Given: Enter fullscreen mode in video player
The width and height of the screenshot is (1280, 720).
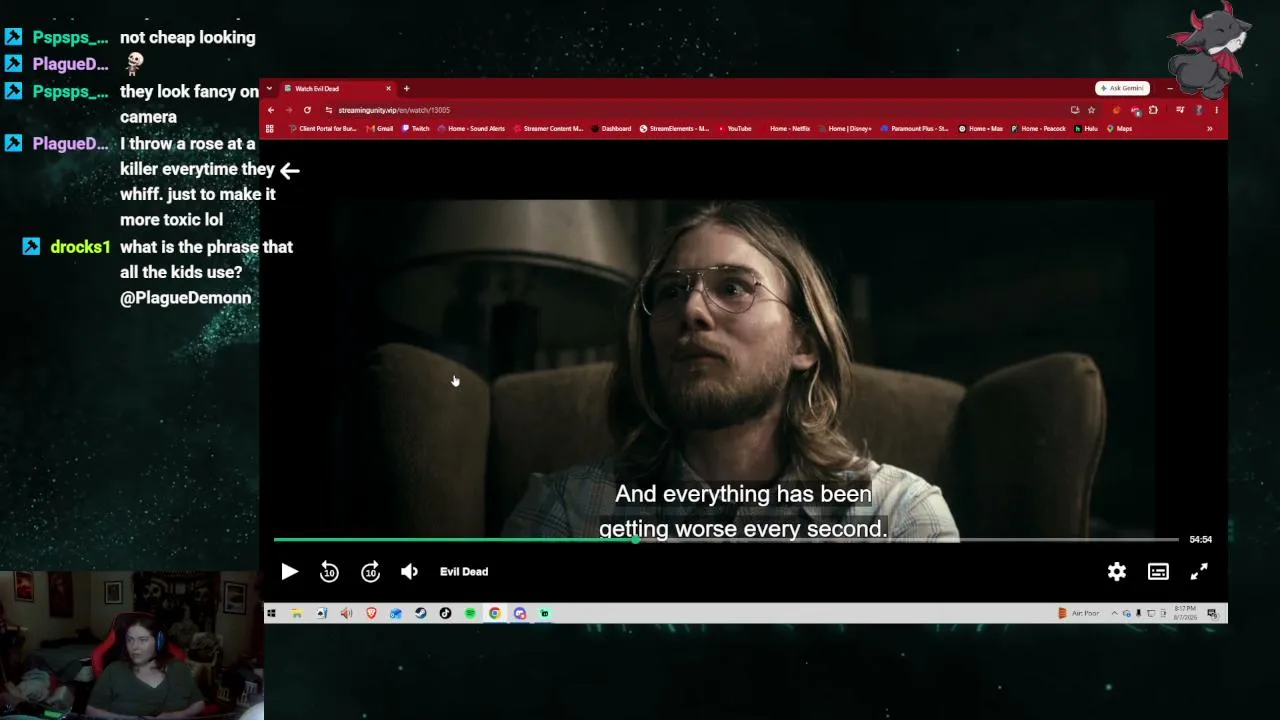Looking at the screenshot, I should coord(1199,572).
